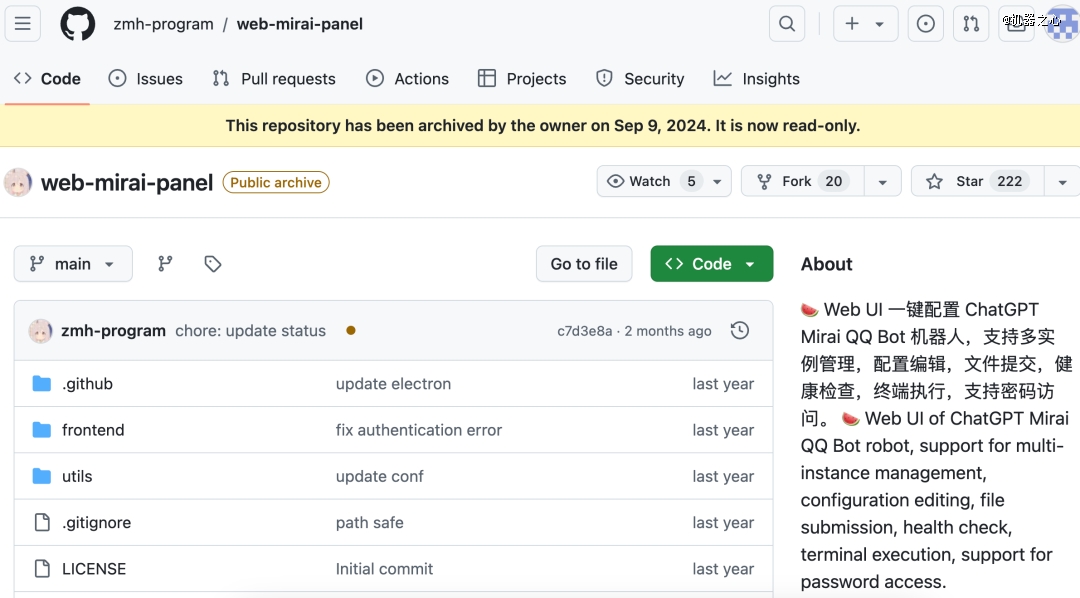The width and height of the screenshot is (1080, 598).
Task: Click the Watch count 5
Action: click(692, 181)
